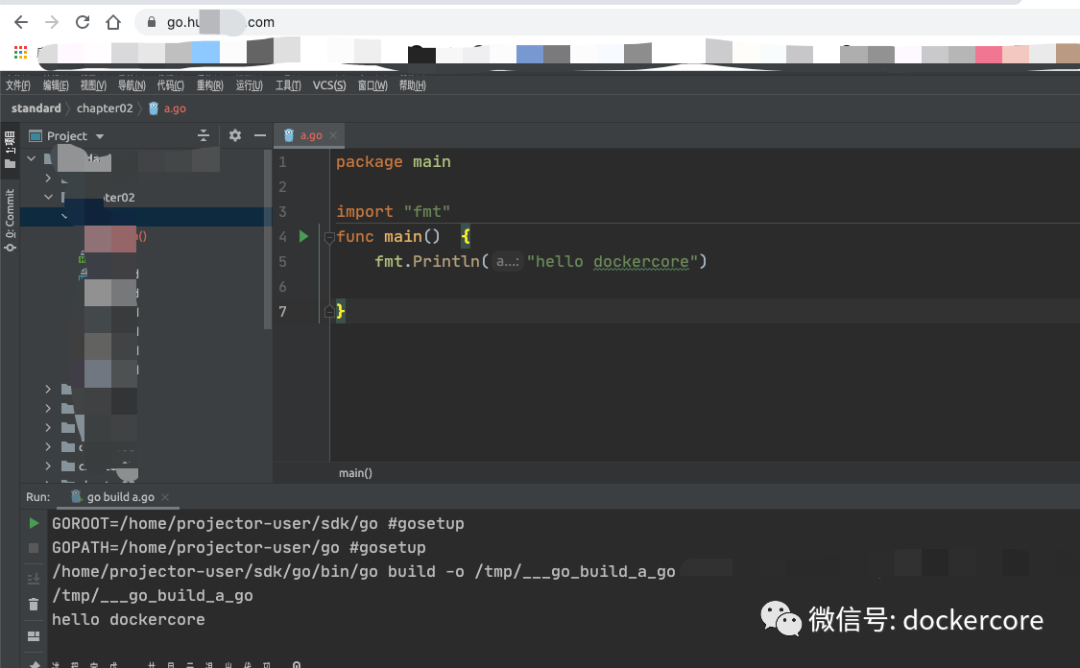Click the a...: parameter hint
Screen dimensions: 1080x668
508,262
